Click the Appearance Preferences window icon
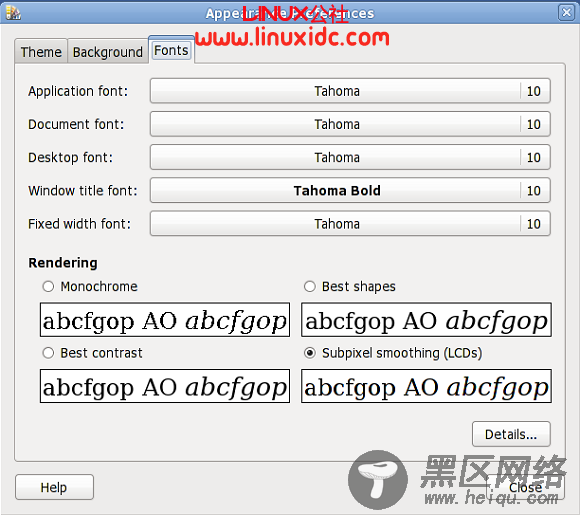Screen dimensions: 580x515 click(x=13, y=13)
